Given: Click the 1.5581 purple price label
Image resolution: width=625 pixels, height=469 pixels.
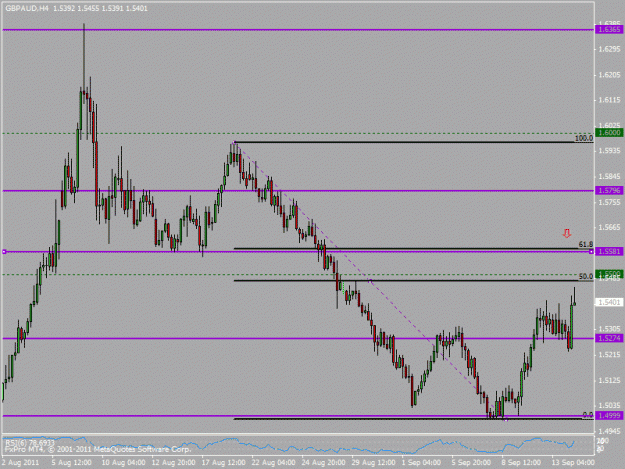Looking at the screenshot, I should pyautogui.click(x=609, y=251).
